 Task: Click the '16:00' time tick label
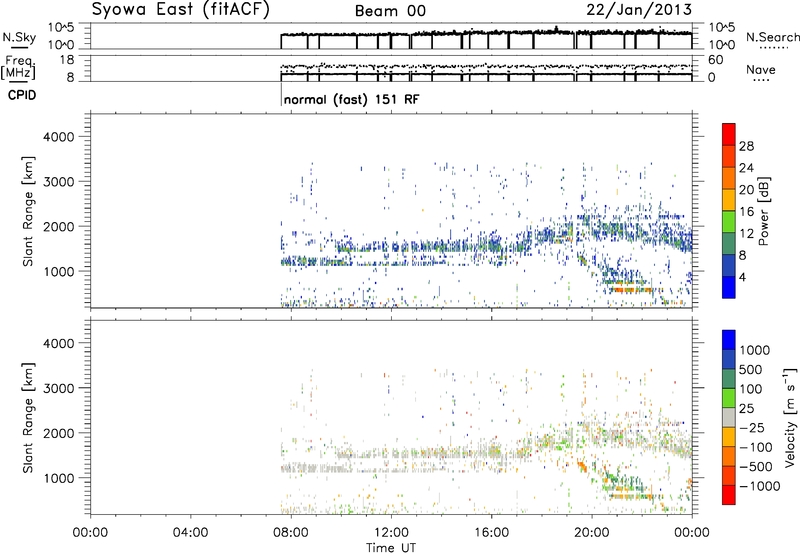(x=491, y=533)
